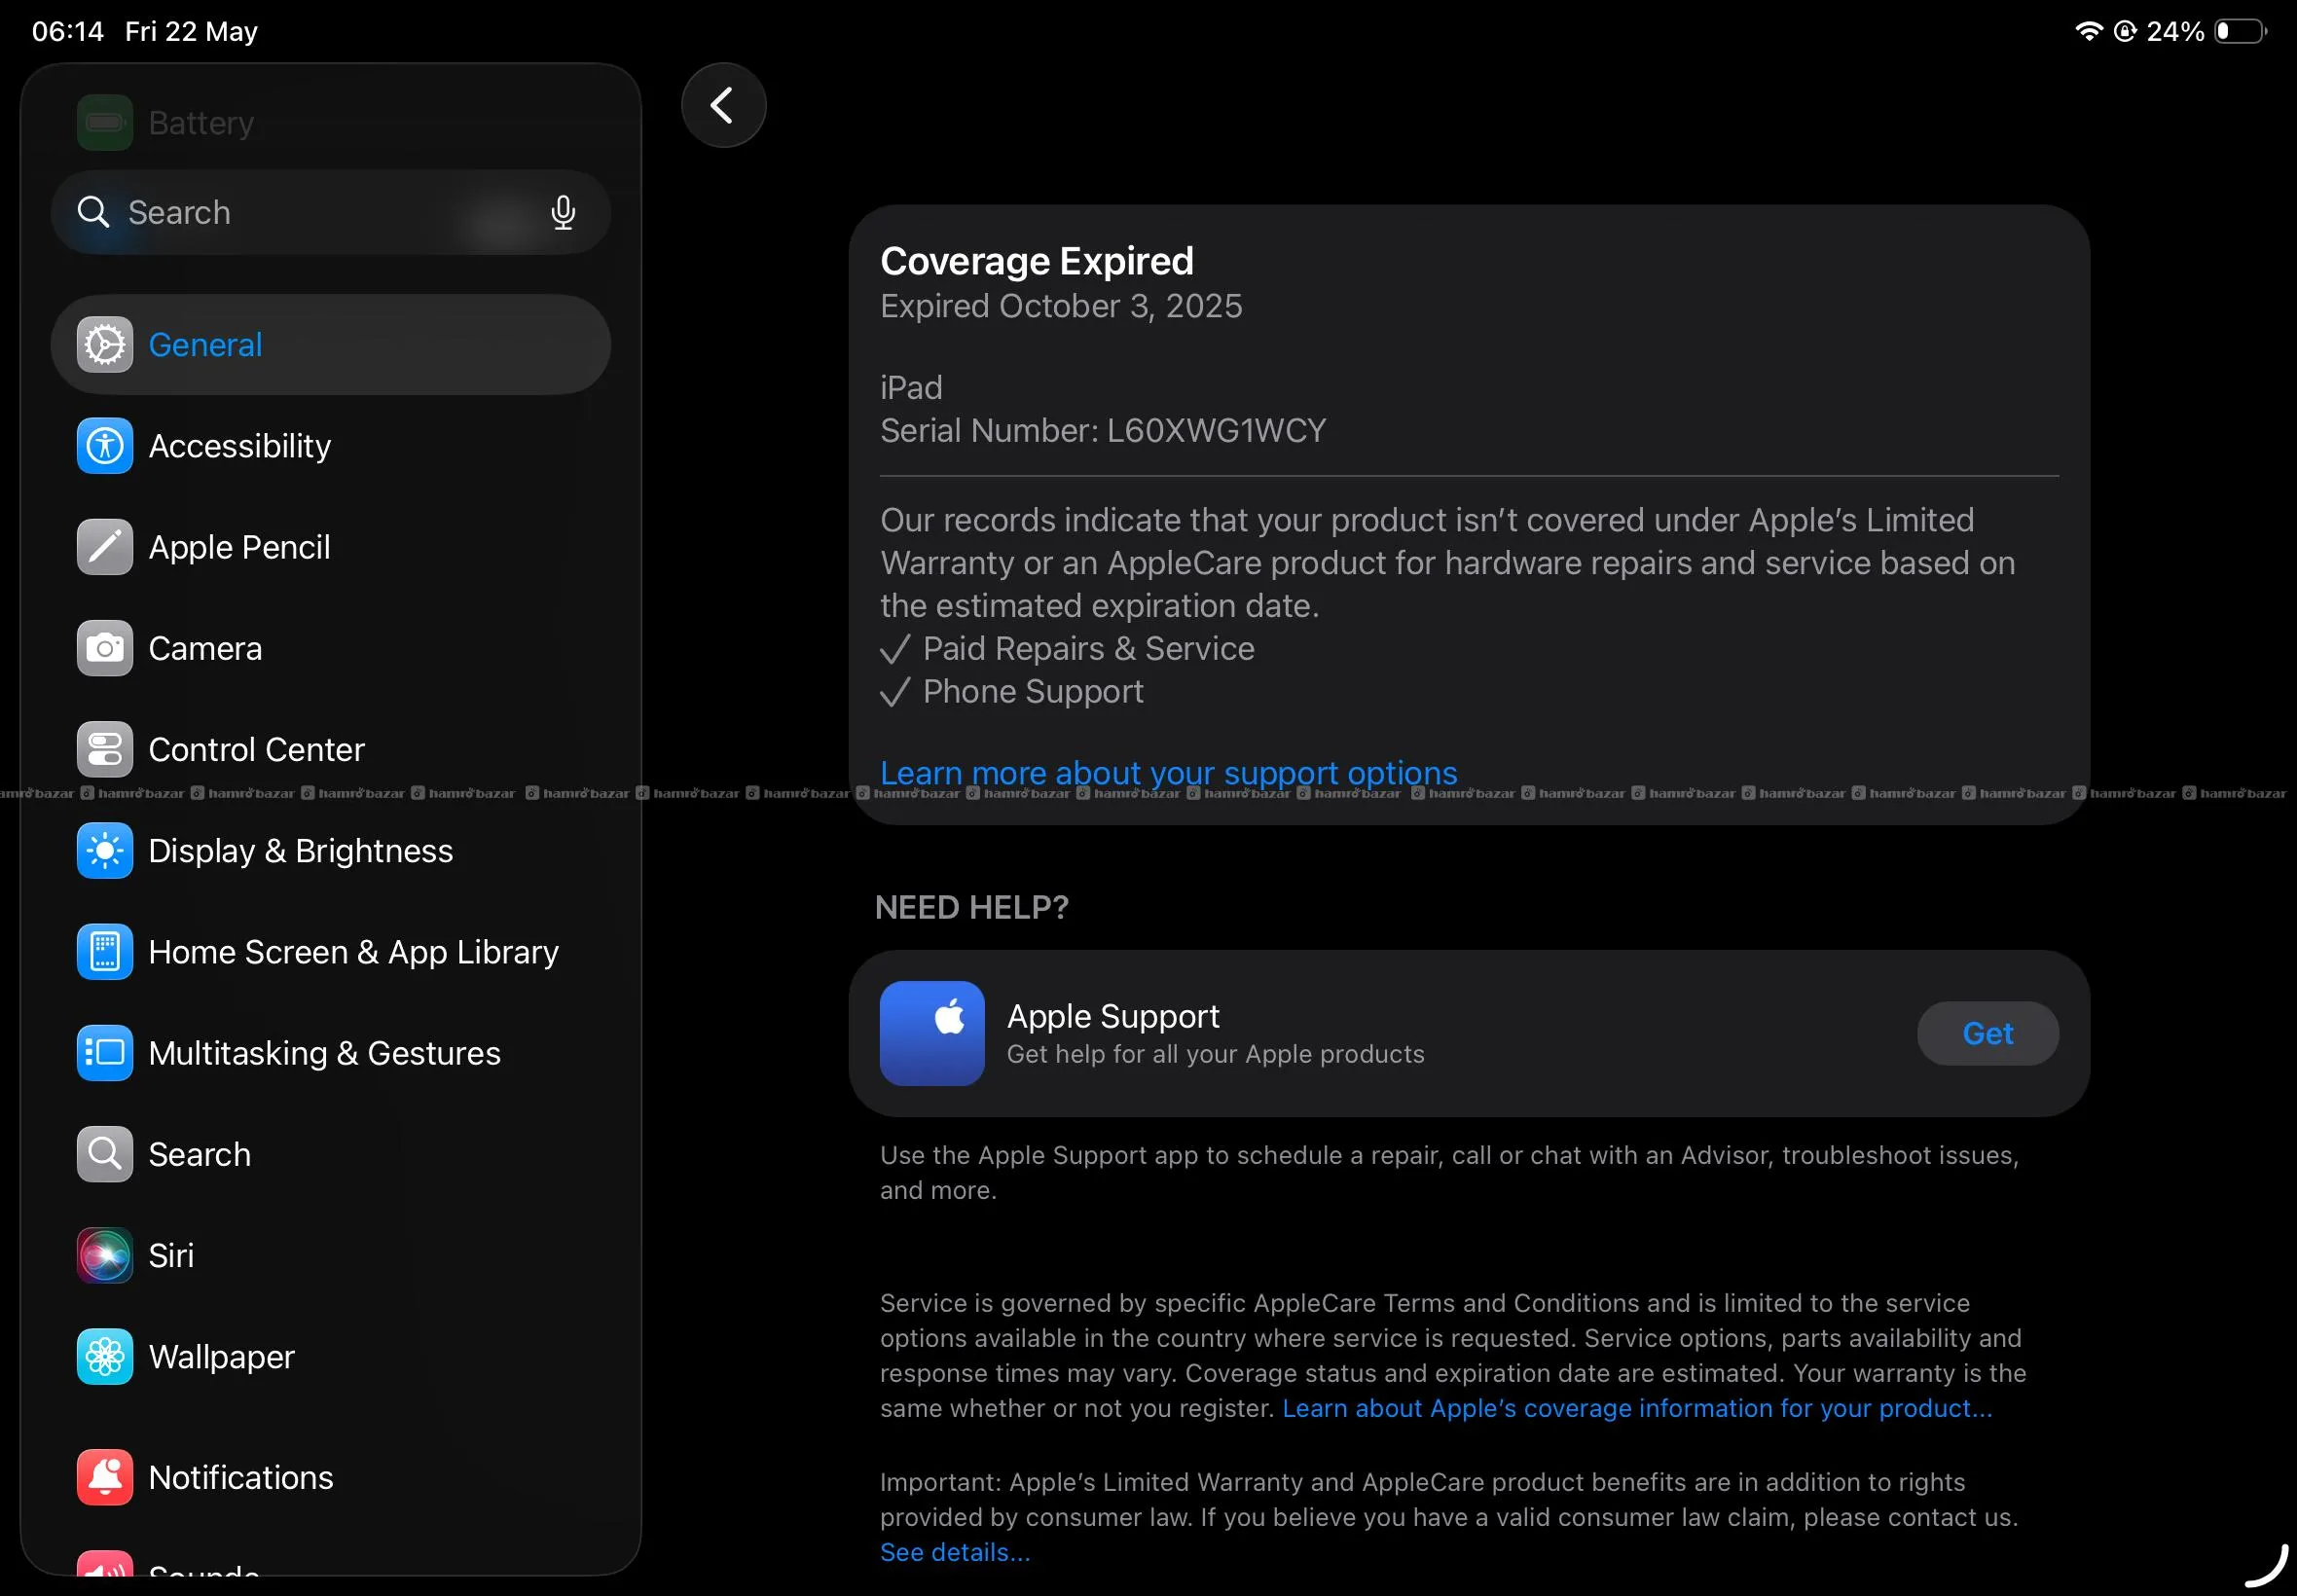Viewport: 2297px width, 1596px height.
Task: Get the Apple Support app
Action: (1988, 1033)
